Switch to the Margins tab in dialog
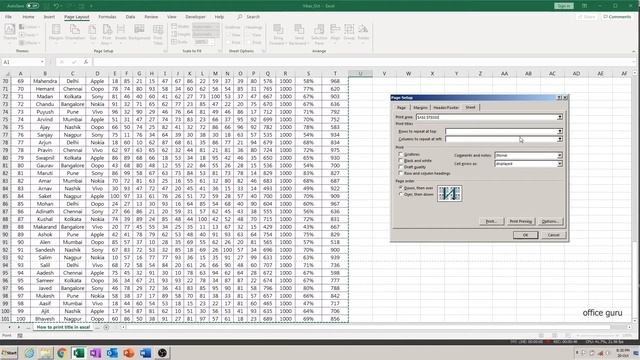 click(x=420, y=107)
